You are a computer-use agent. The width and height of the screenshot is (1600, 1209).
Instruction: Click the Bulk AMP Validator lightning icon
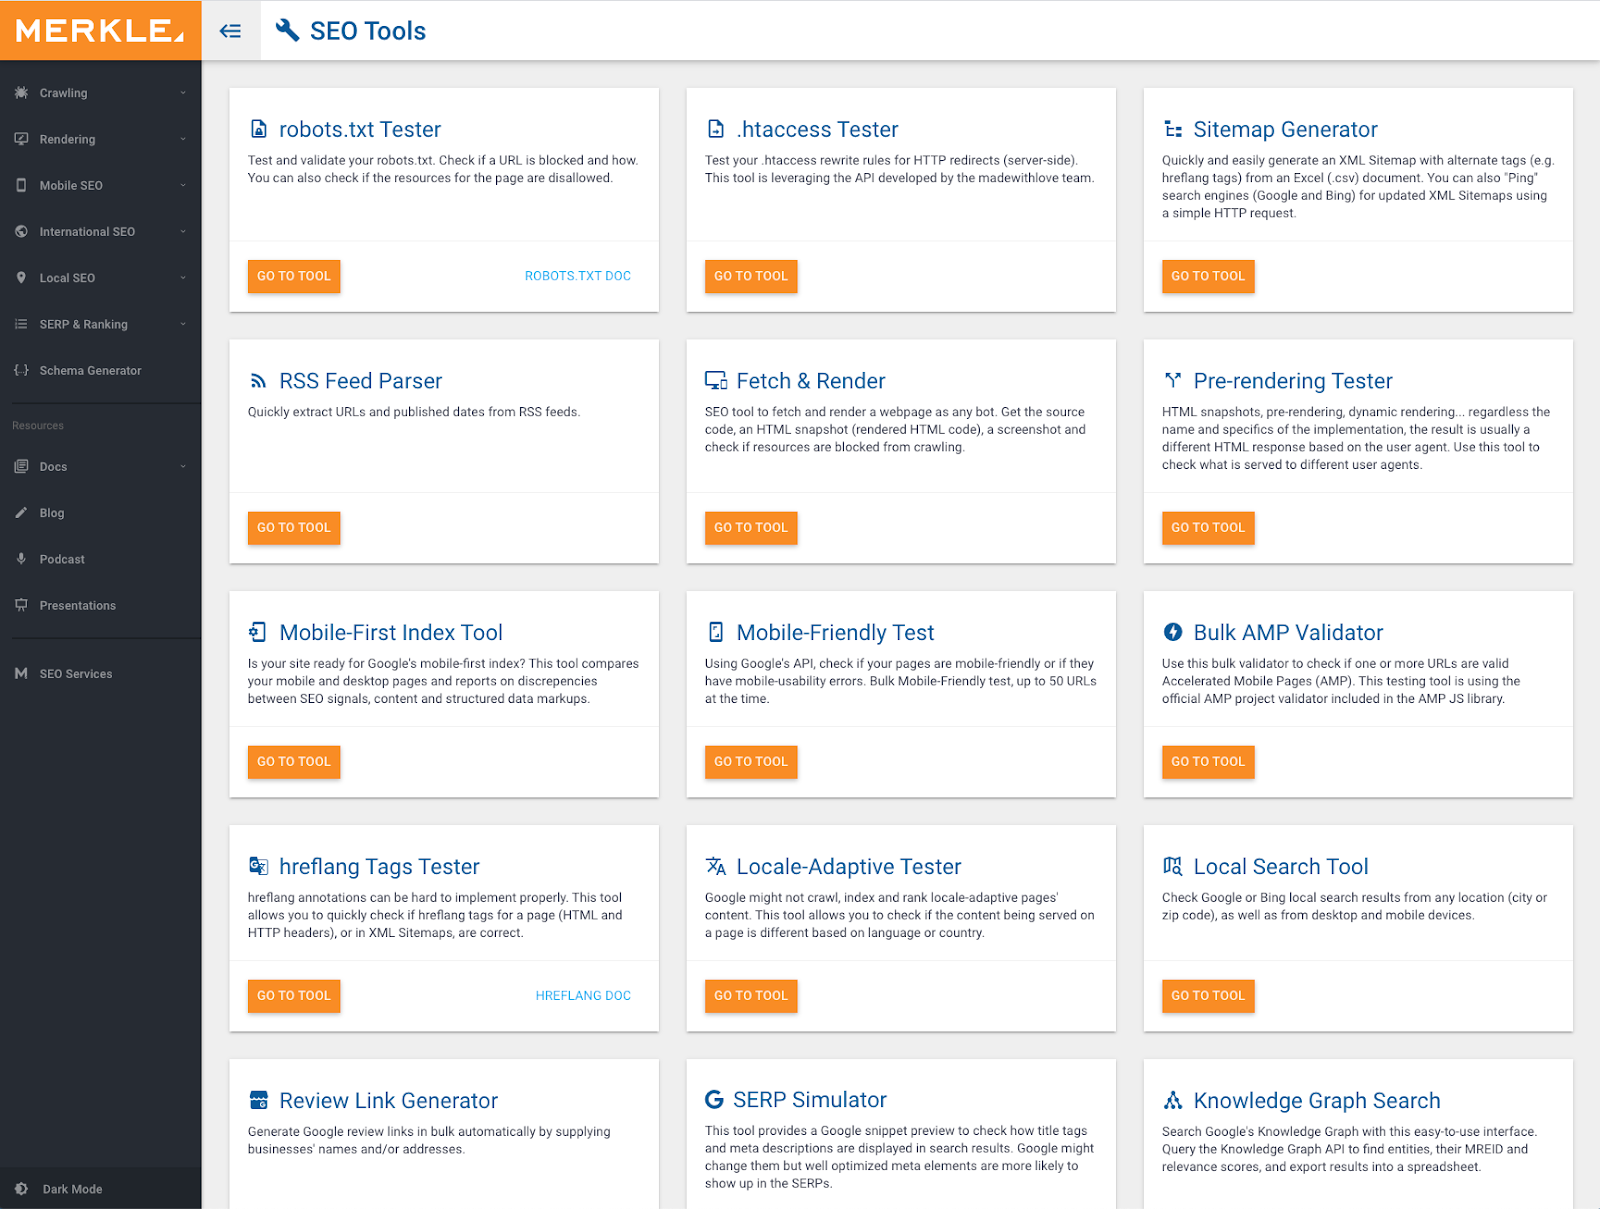coord(1173,632)
